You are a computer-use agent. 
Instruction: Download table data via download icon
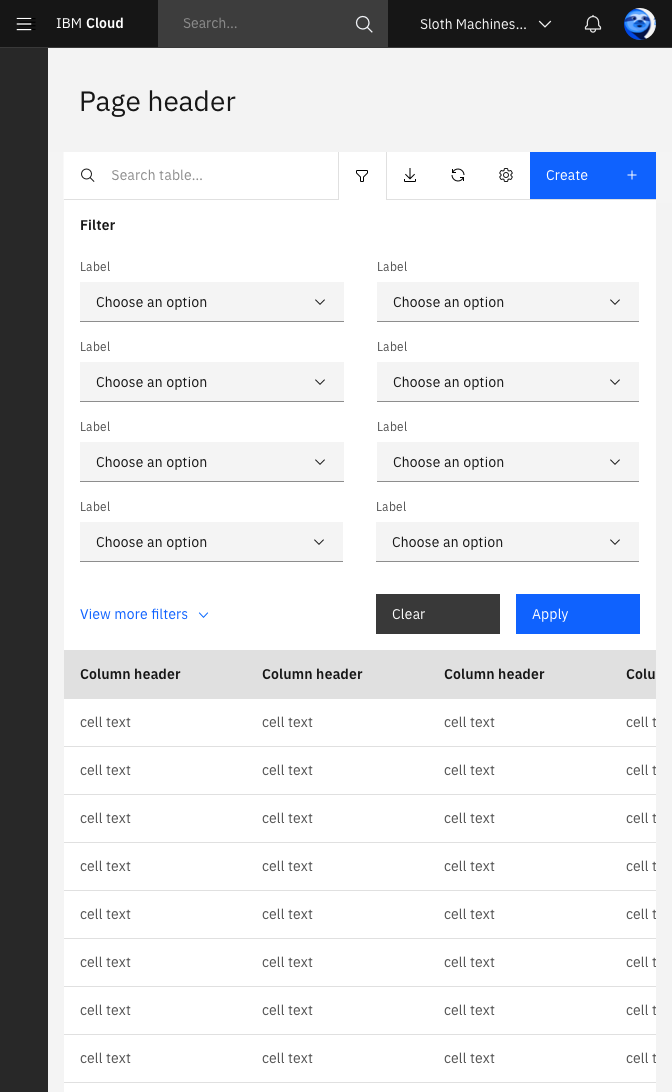[410, 176]
